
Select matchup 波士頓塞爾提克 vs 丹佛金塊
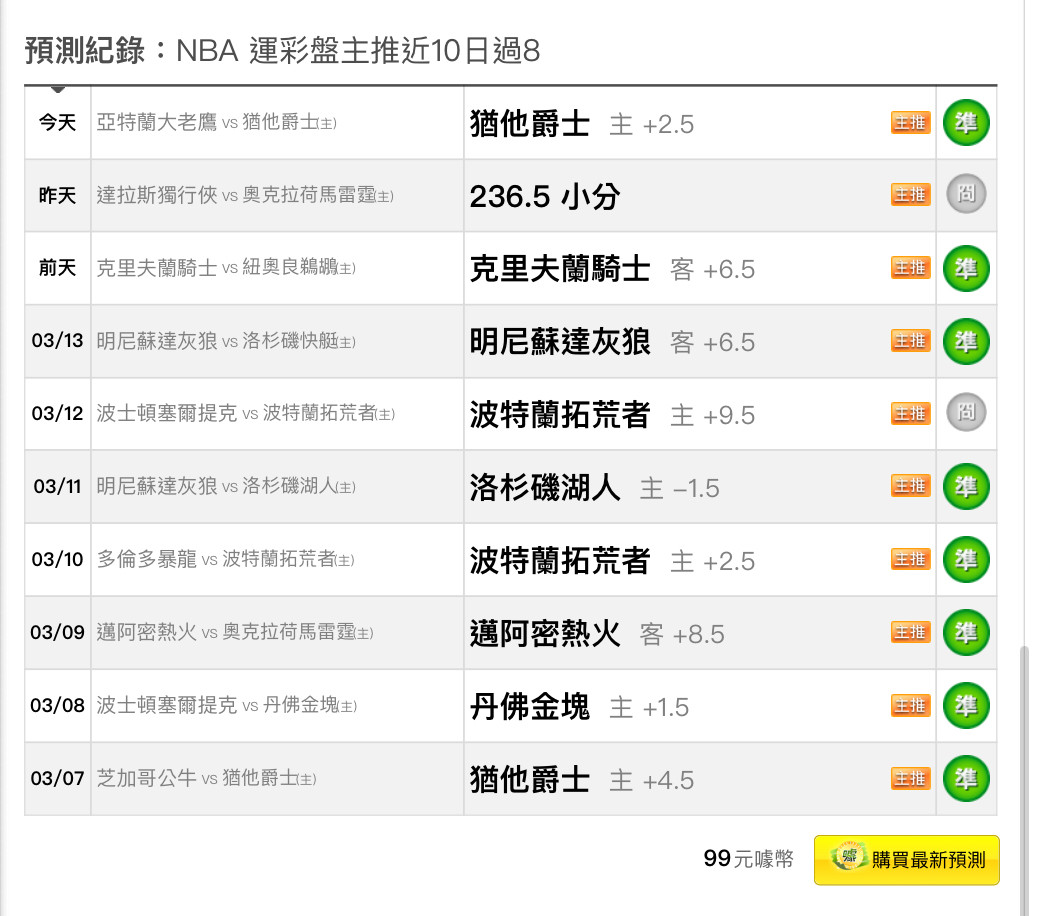[x=226, y=705]
